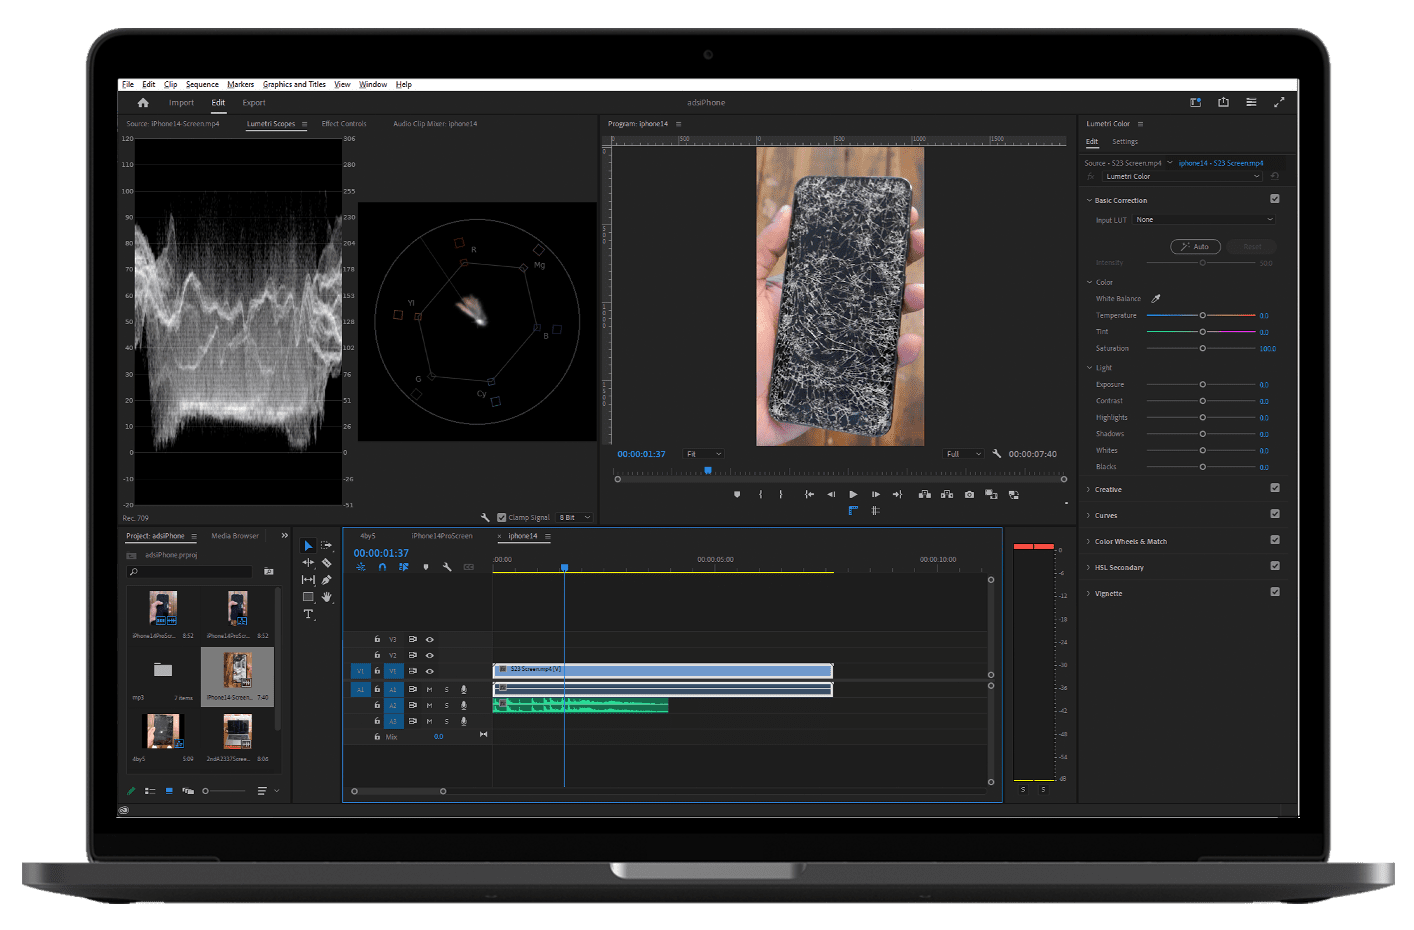
Task: Solo audio track A2
Action: pos(447,705)
